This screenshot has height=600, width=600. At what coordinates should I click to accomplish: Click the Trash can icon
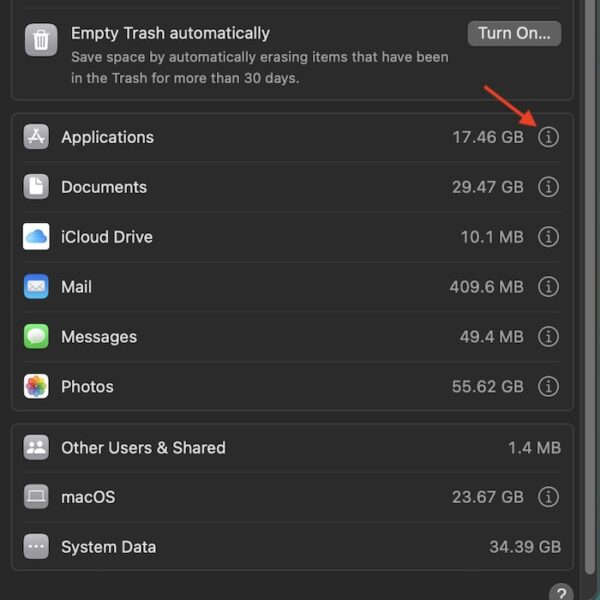tap(41, 40)
